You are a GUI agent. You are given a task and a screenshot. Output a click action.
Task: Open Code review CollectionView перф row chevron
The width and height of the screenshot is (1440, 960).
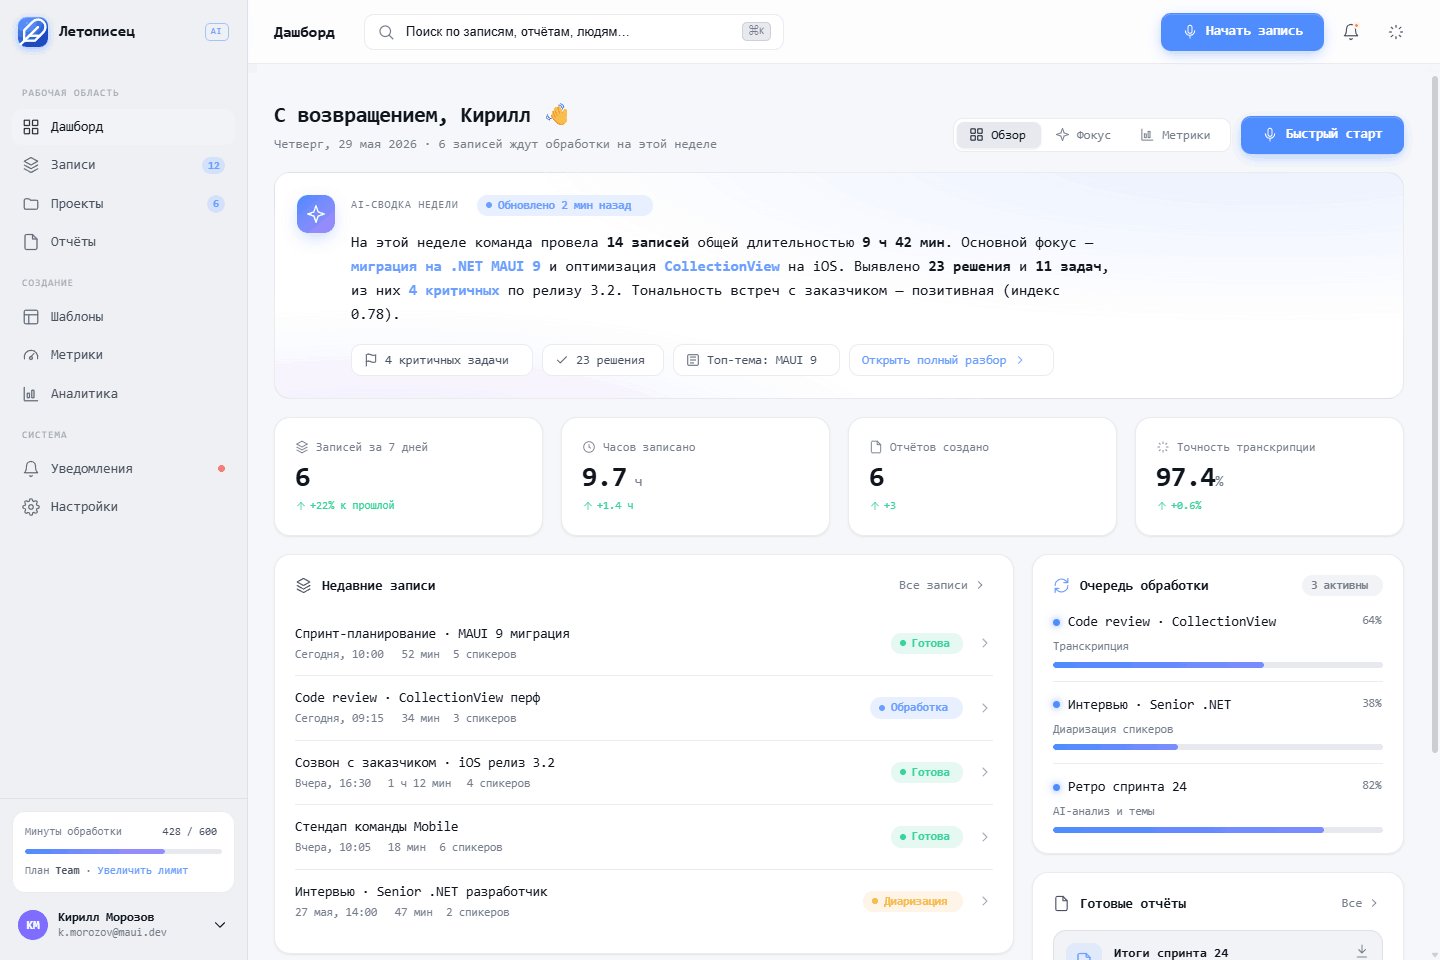click(985, 708)
